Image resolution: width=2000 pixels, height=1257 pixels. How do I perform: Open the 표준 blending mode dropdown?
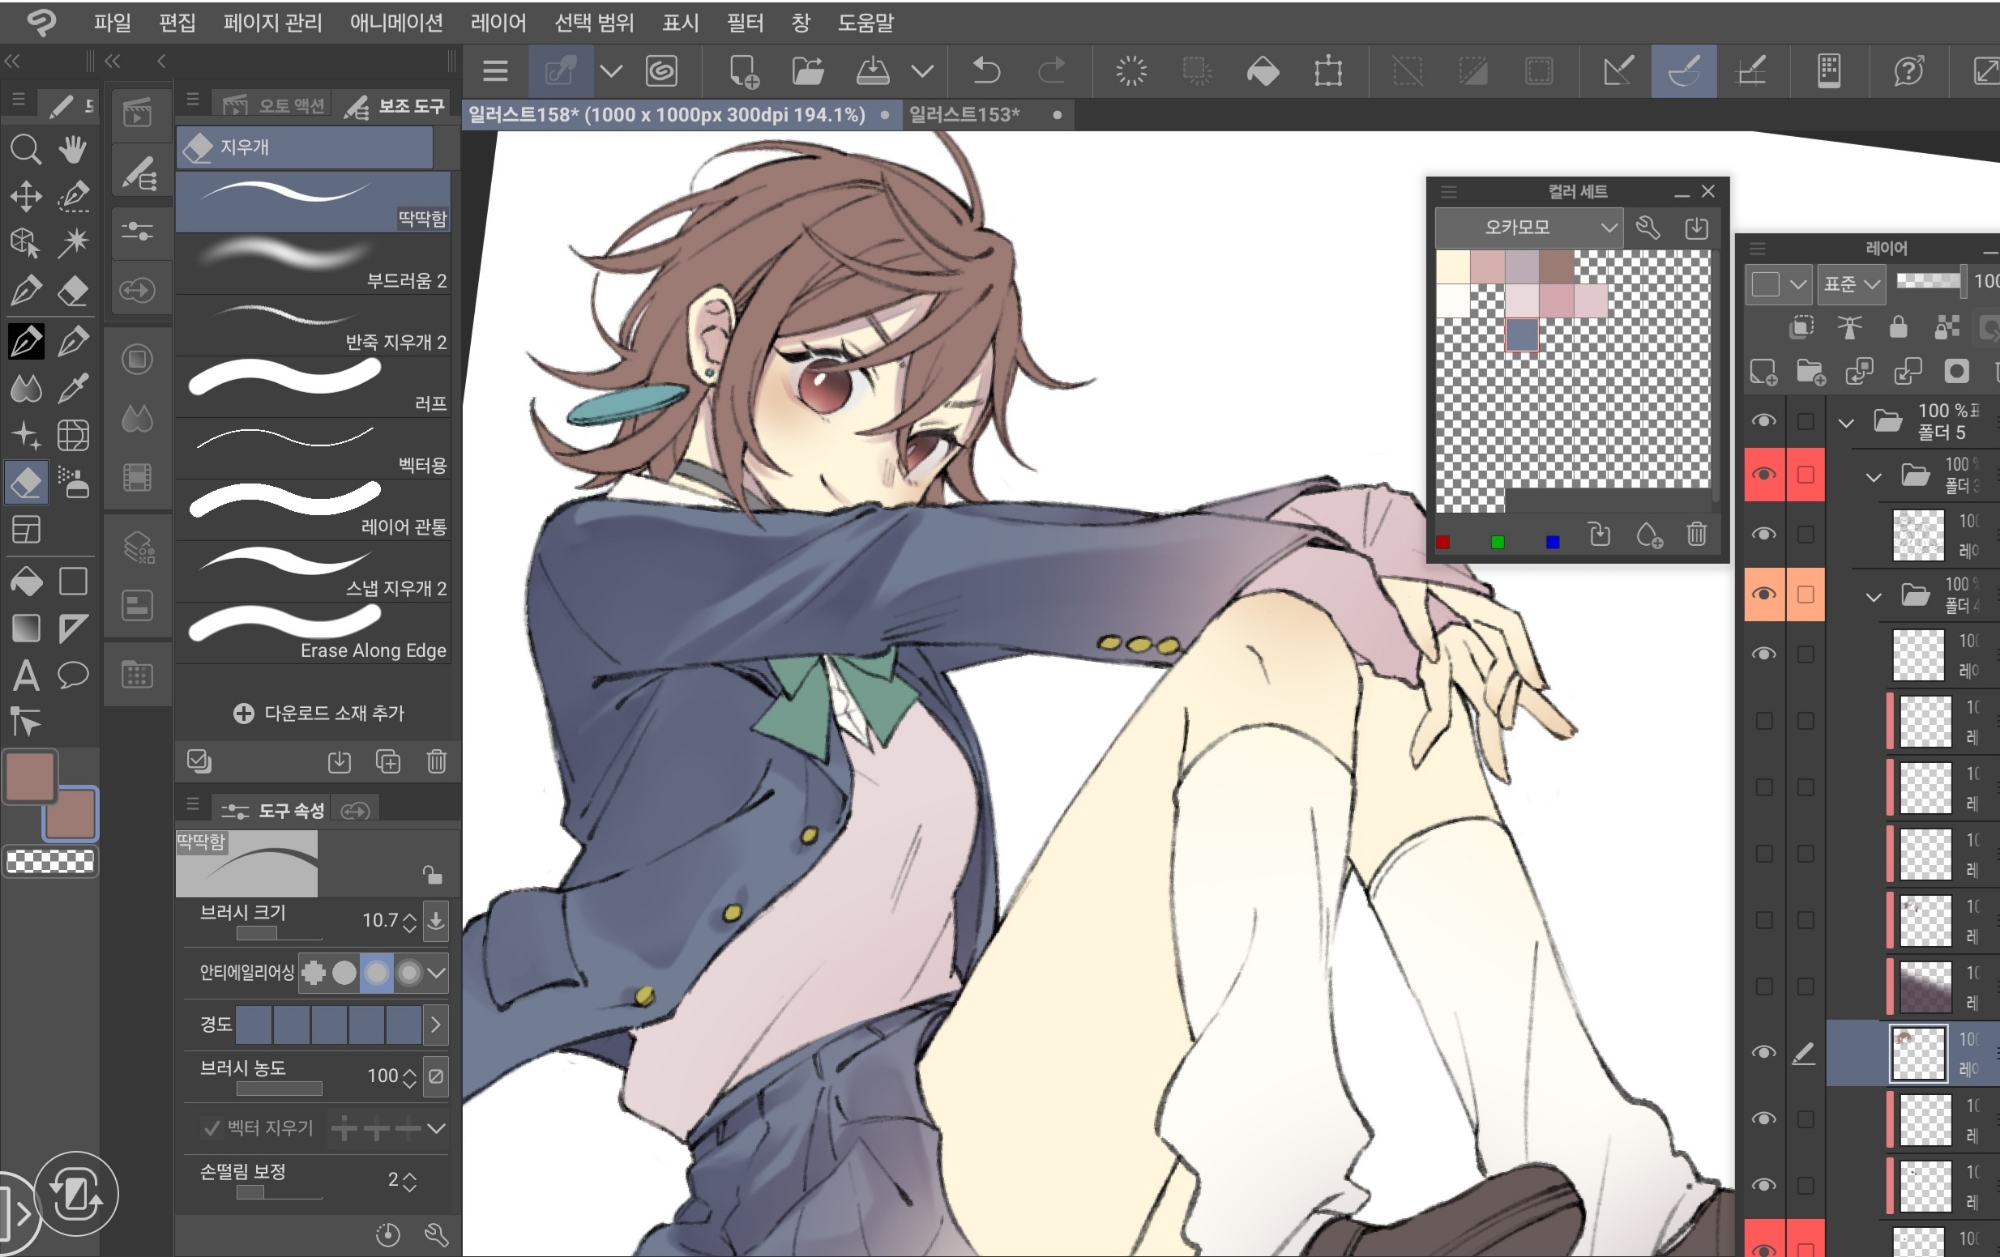[1851, 284]
